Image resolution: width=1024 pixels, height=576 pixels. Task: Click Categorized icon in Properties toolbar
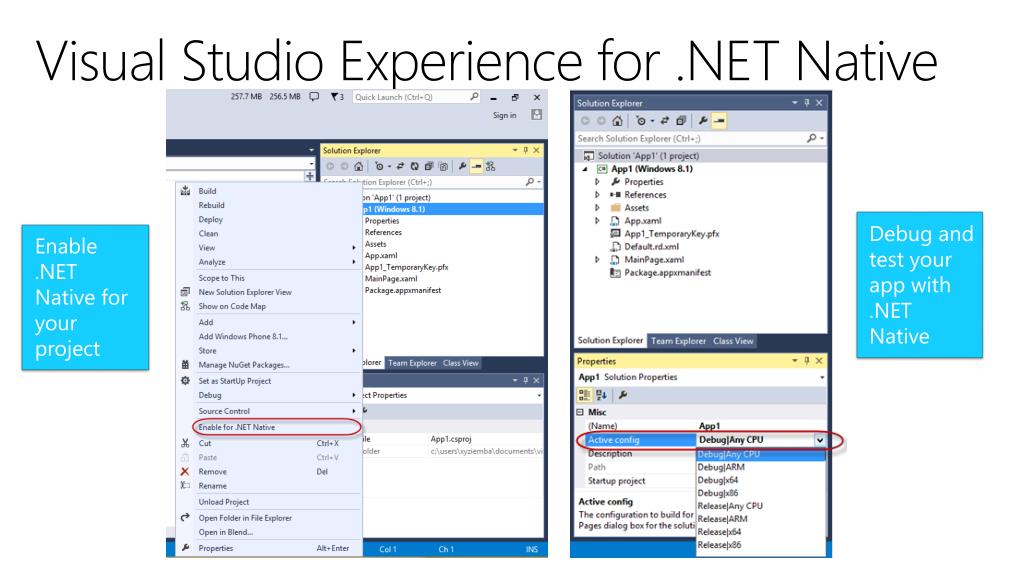coord(584,395)
